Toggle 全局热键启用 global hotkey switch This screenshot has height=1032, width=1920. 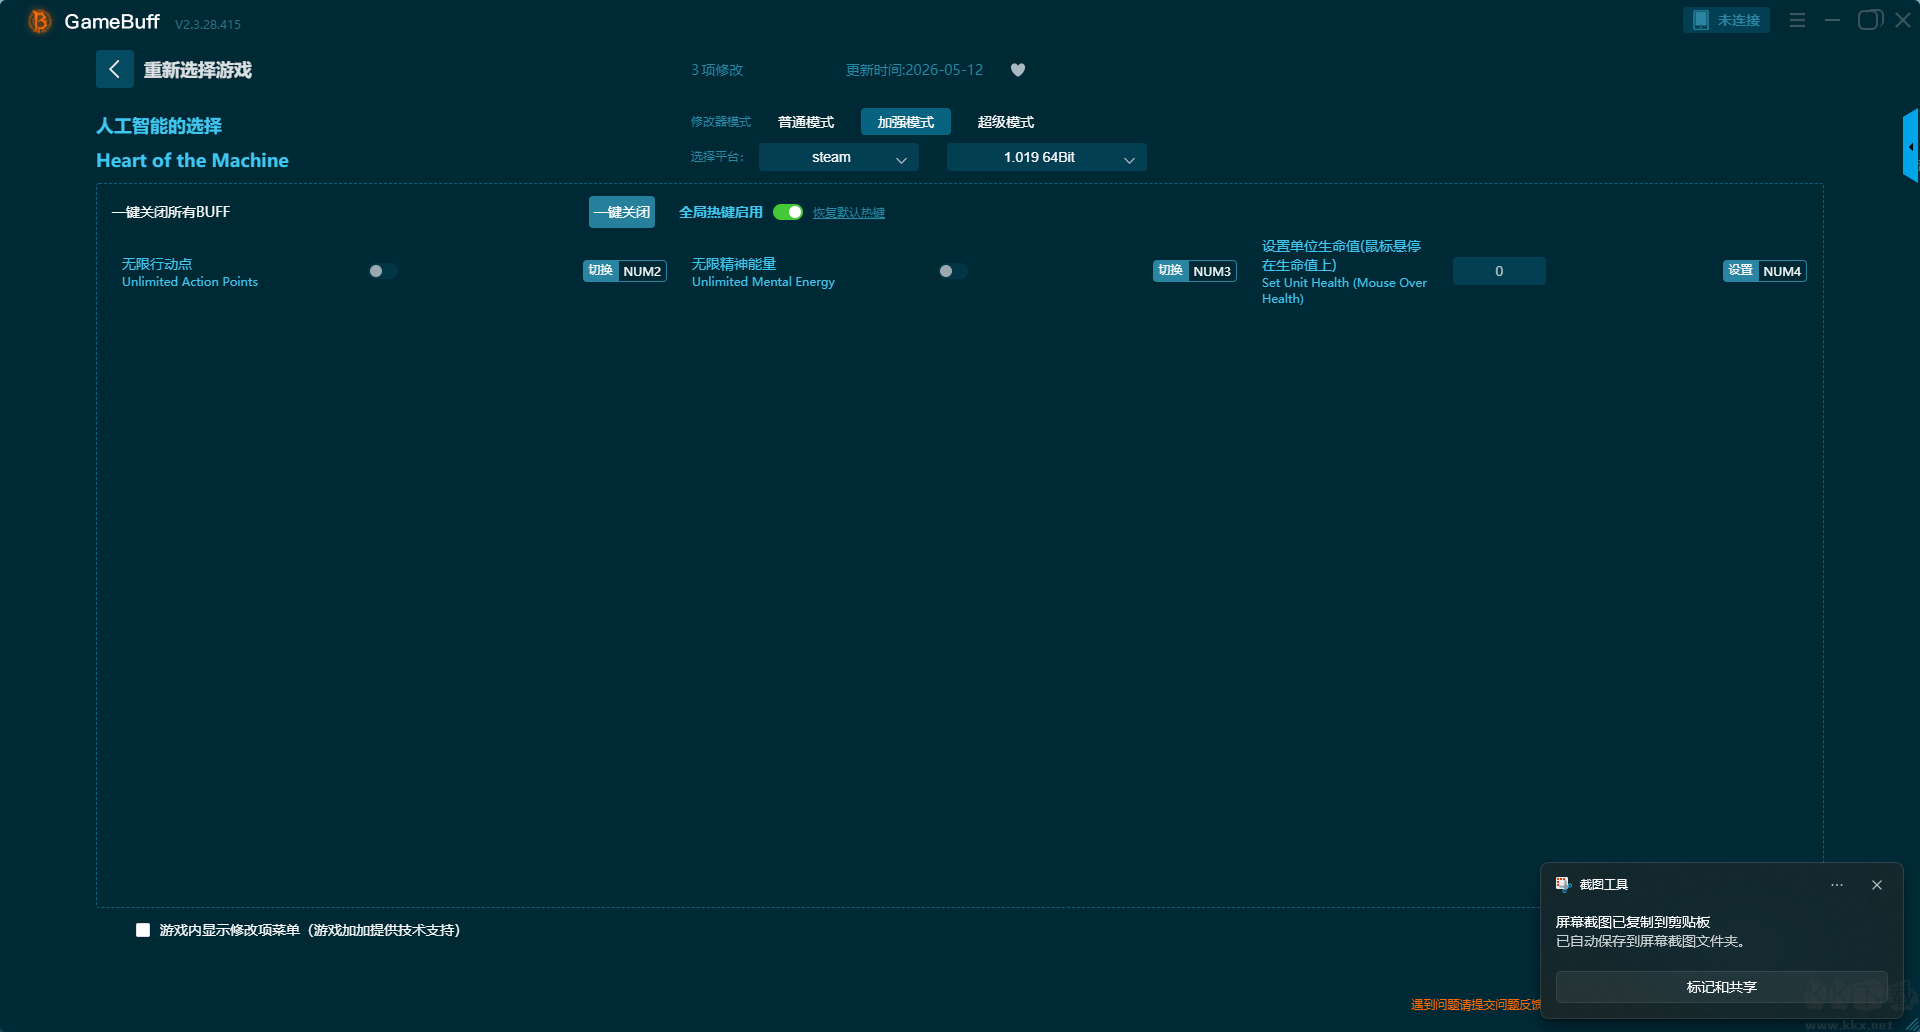[788, 212]
